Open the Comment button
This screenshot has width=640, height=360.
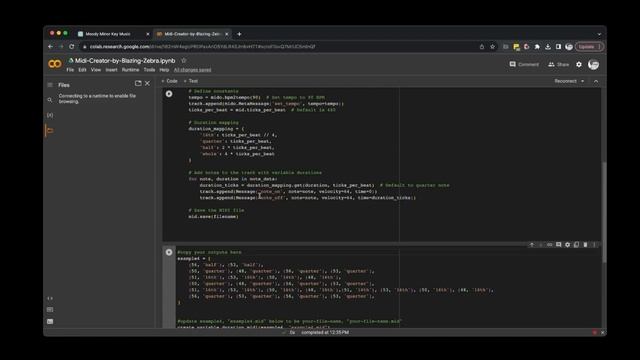click(524, 64)
